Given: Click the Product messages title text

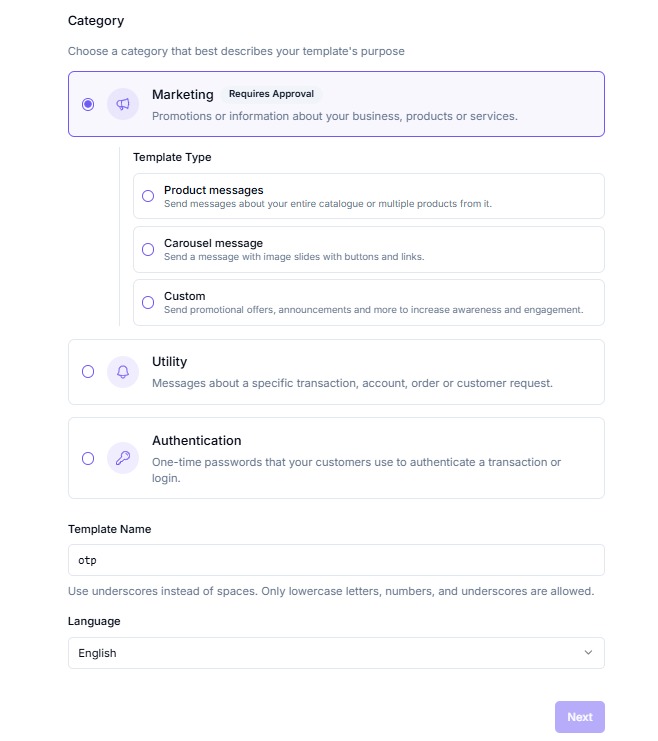Looking at the screenshot, I should point(214,190).
